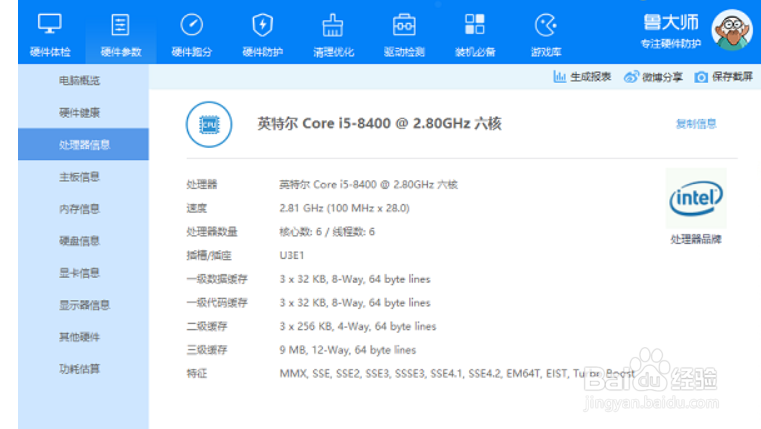Click the speed value 2.81 GHz (100 MHz x 28.0)

tap(345, 208)
